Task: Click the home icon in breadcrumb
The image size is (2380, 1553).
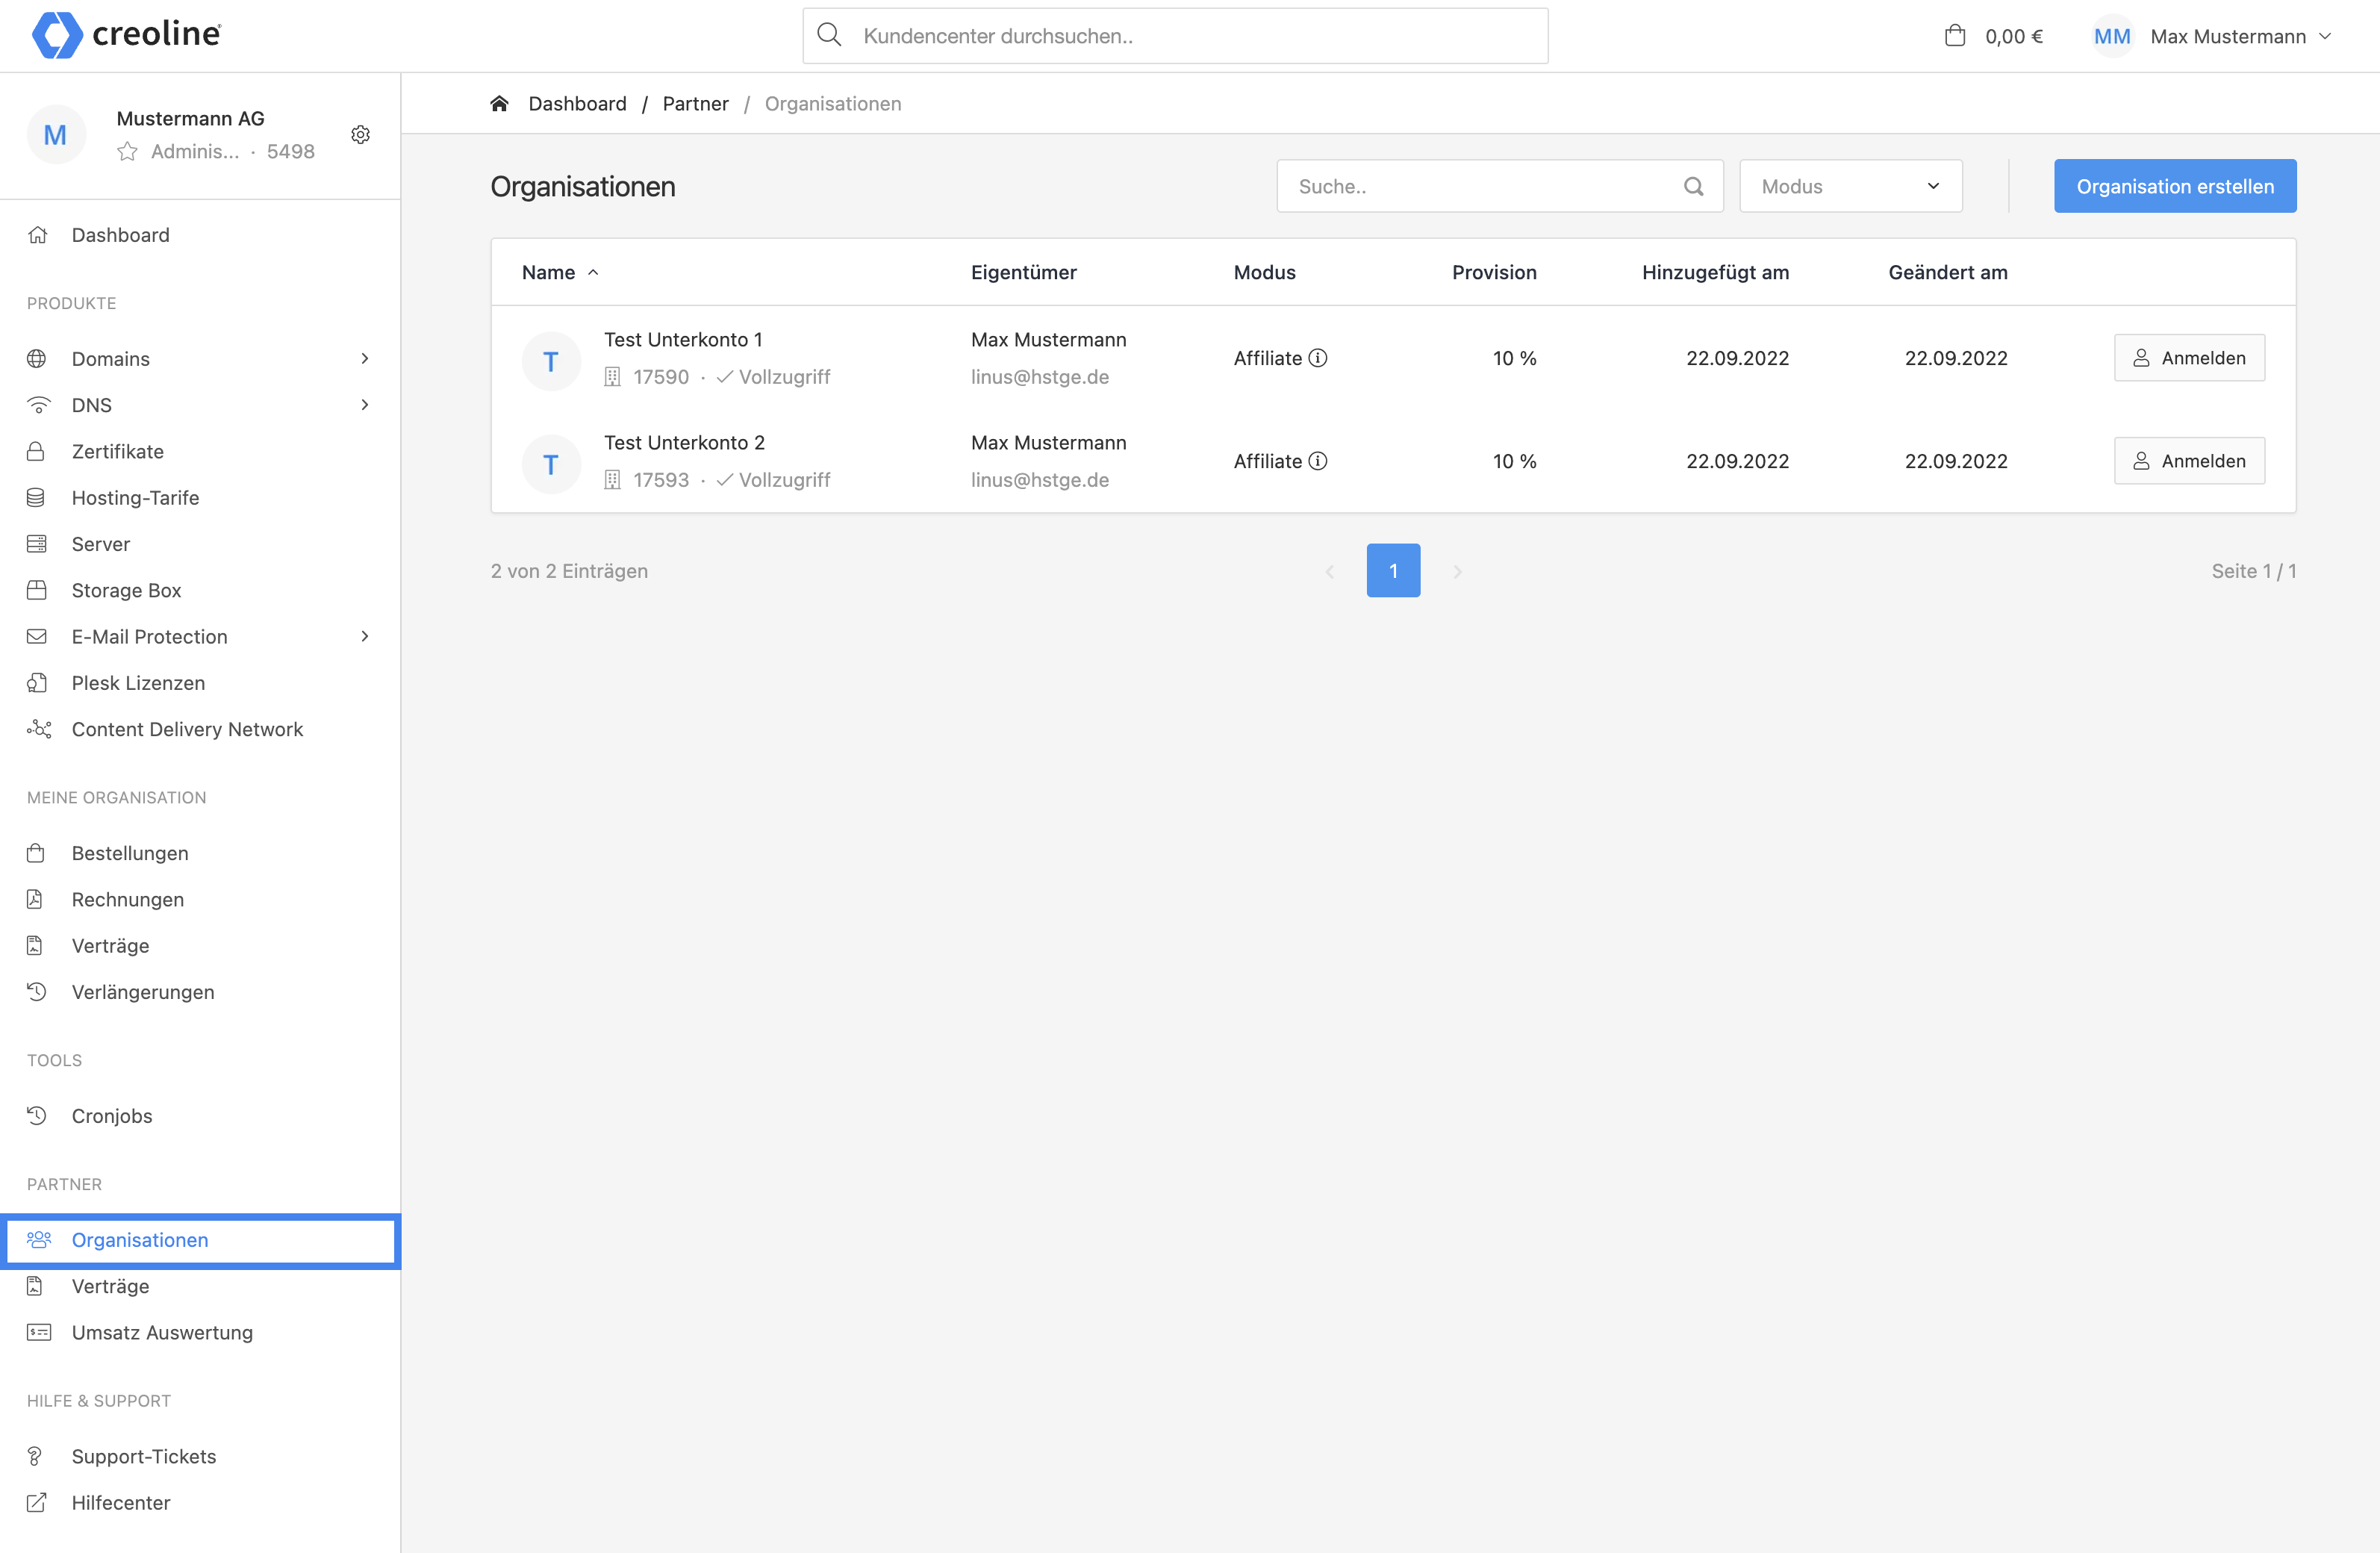Action: [x=500, y=104]
